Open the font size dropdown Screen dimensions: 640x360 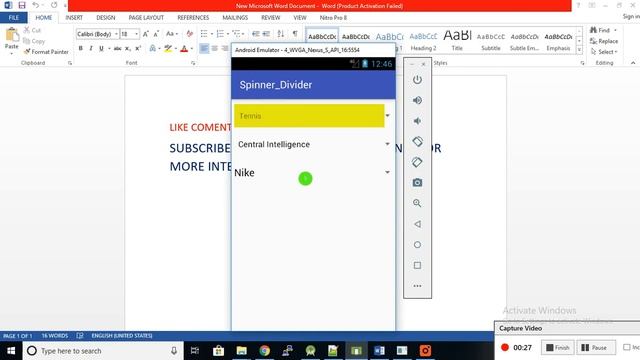(x=136, y=34)
